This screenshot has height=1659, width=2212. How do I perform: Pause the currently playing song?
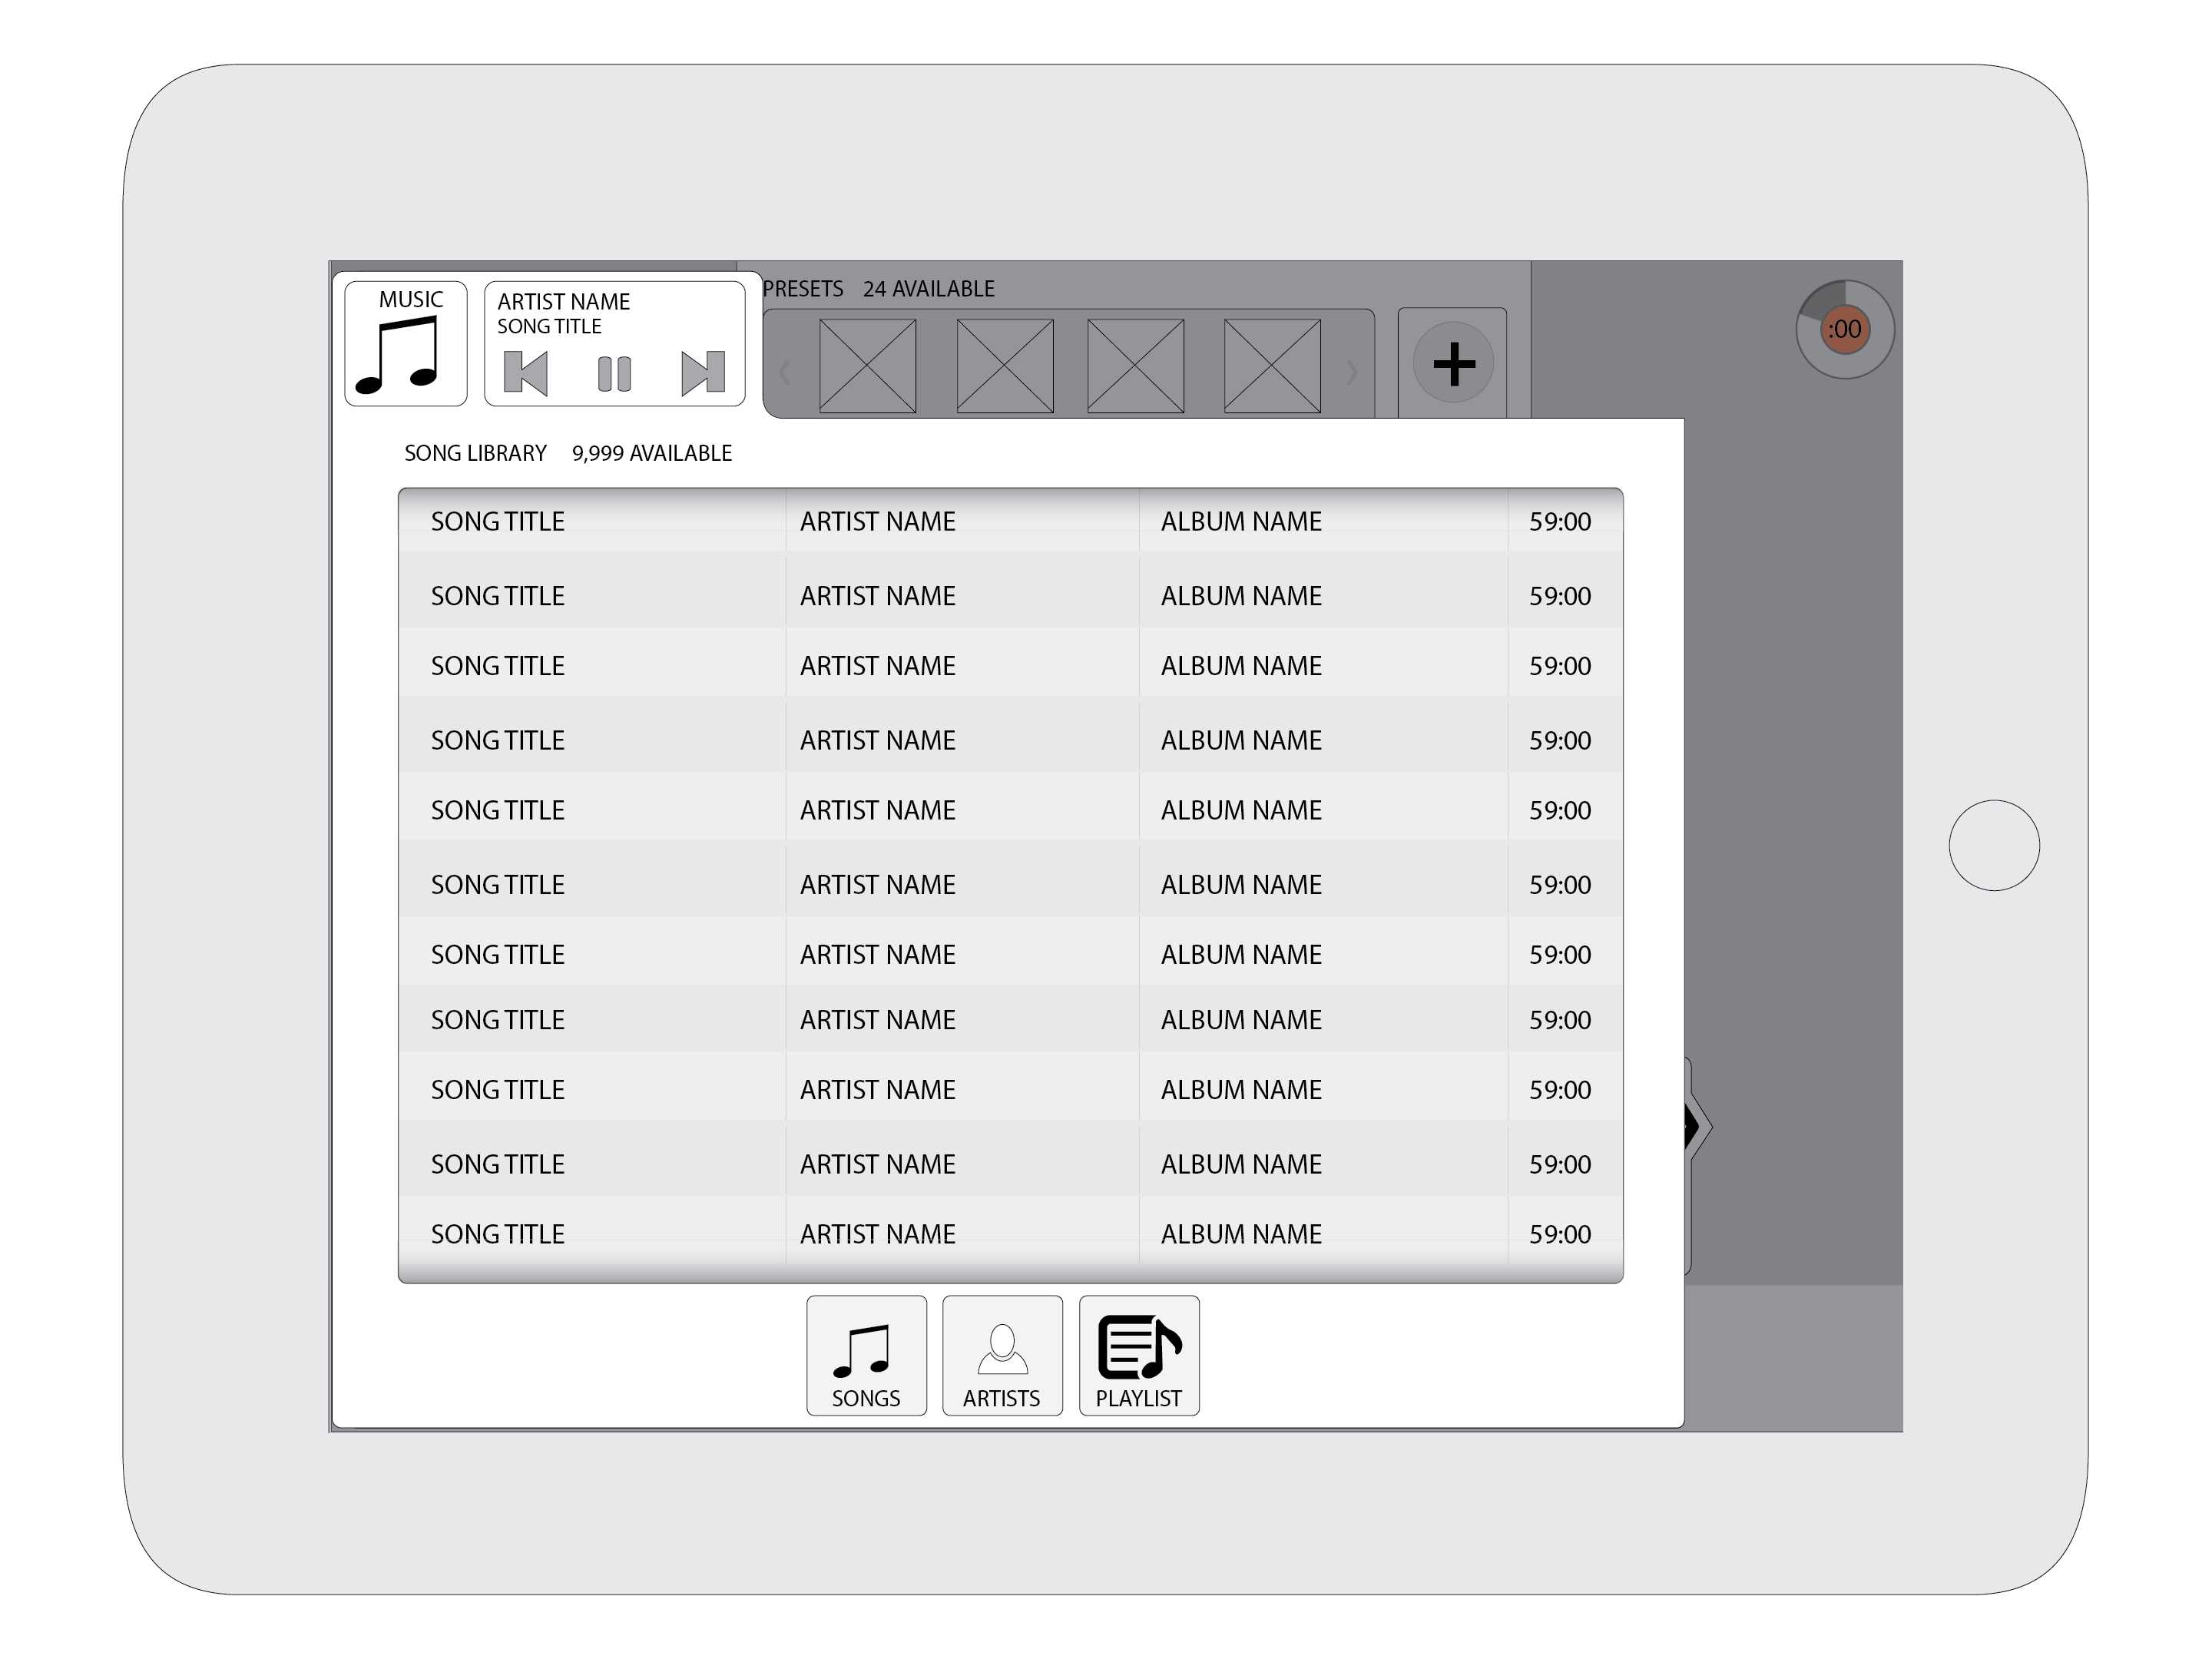[x=614, y=373]
